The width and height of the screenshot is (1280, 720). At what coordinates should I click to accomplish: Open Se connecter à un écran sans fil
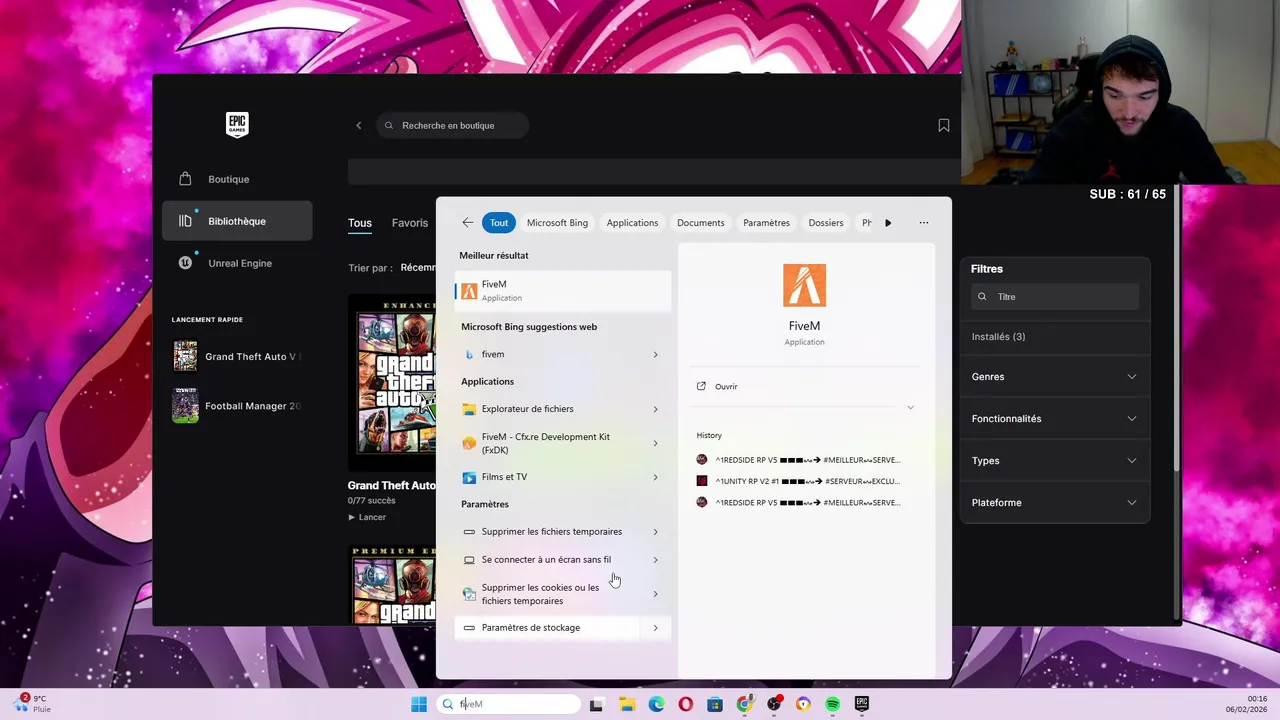564,560
